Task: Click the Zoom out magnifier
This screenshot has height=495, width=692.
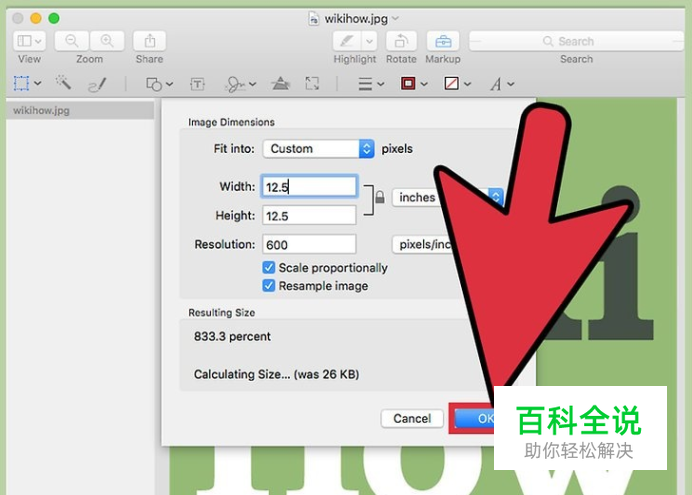Action: tap(71, 41)
